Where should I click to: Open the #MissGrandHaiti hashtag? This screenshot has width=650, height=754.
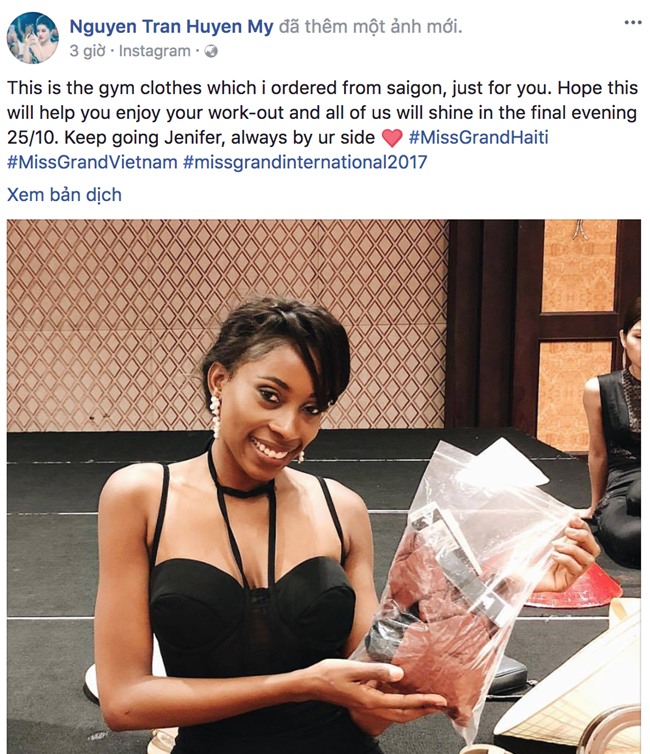point(478,138)
